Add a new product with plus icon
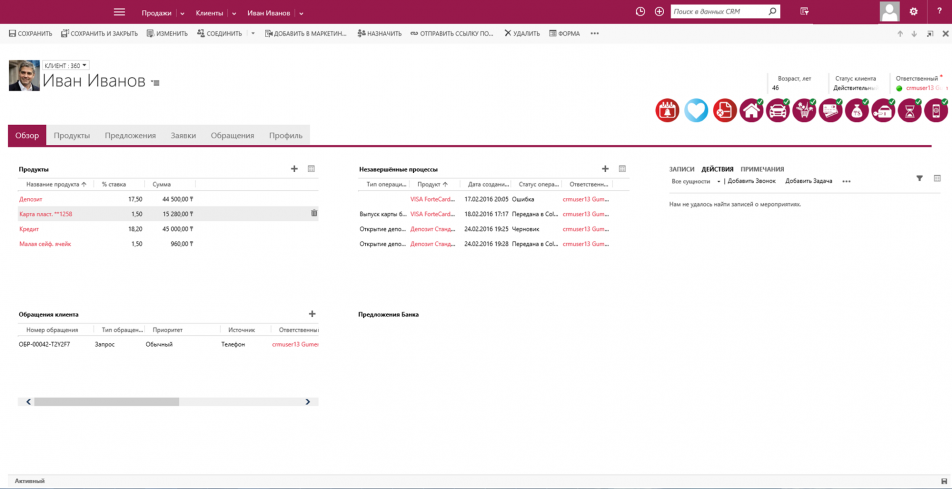 pyautogui.click(x=294, y=169)
